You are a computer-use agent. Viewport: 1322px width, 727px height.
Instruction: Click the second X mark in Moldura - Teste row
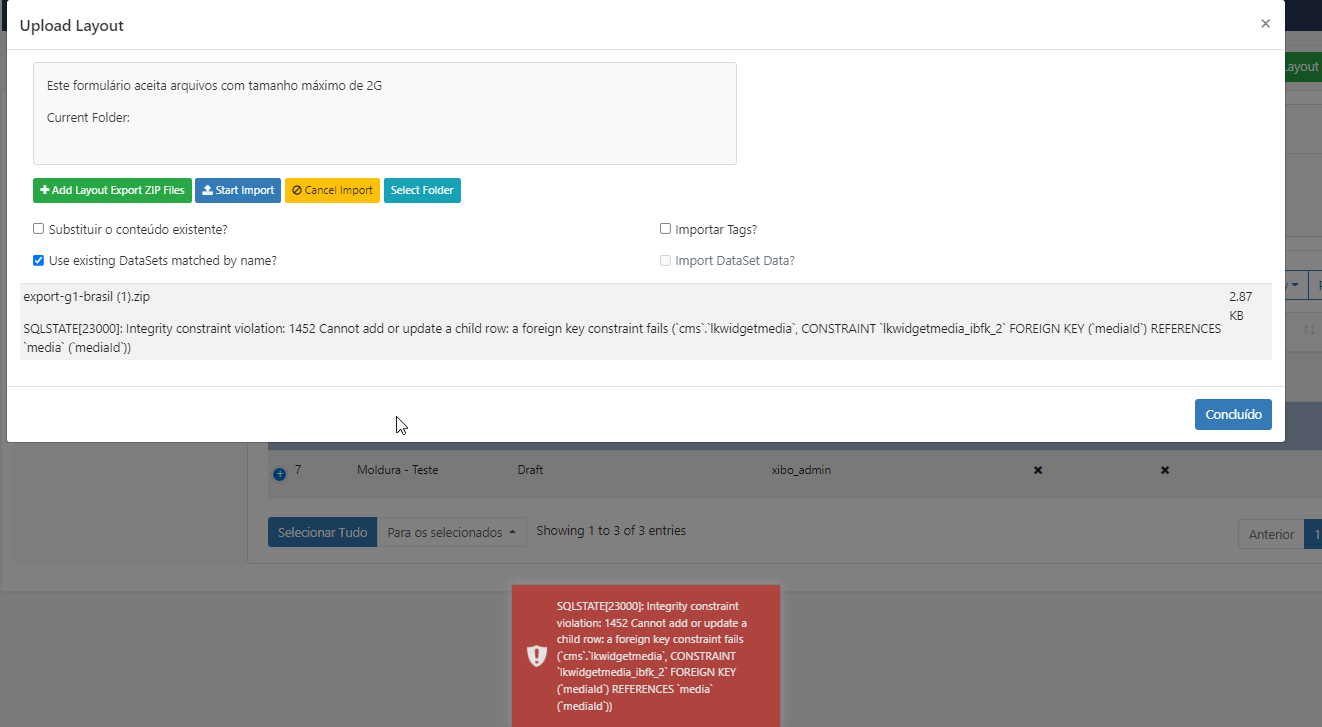tap(1165, 470)
